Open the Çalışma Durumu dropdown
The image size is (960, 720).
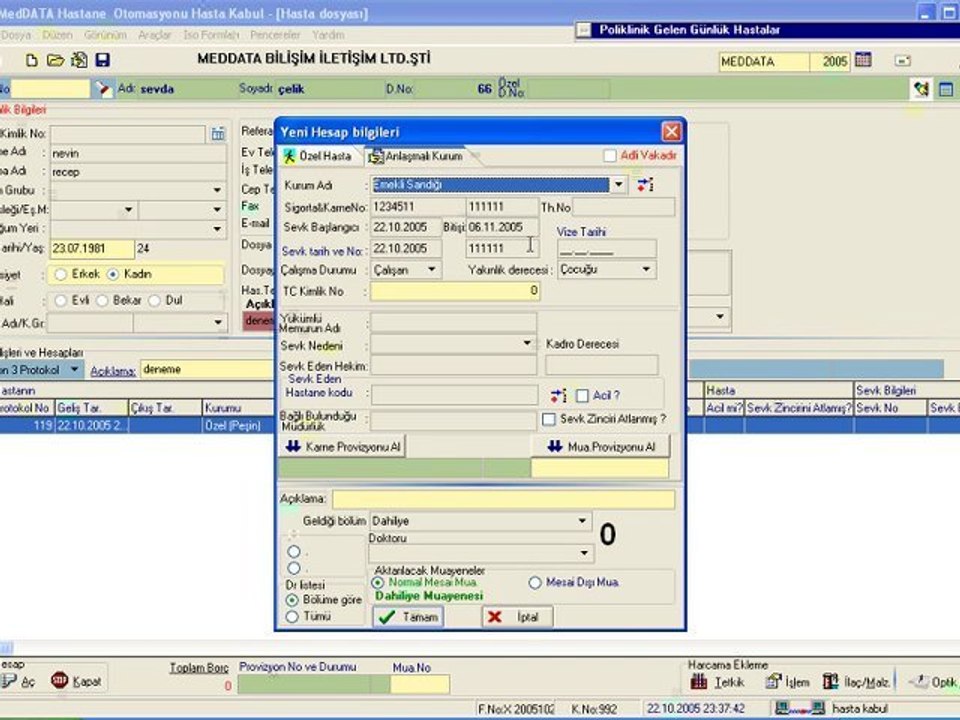(x=432, y=269)
